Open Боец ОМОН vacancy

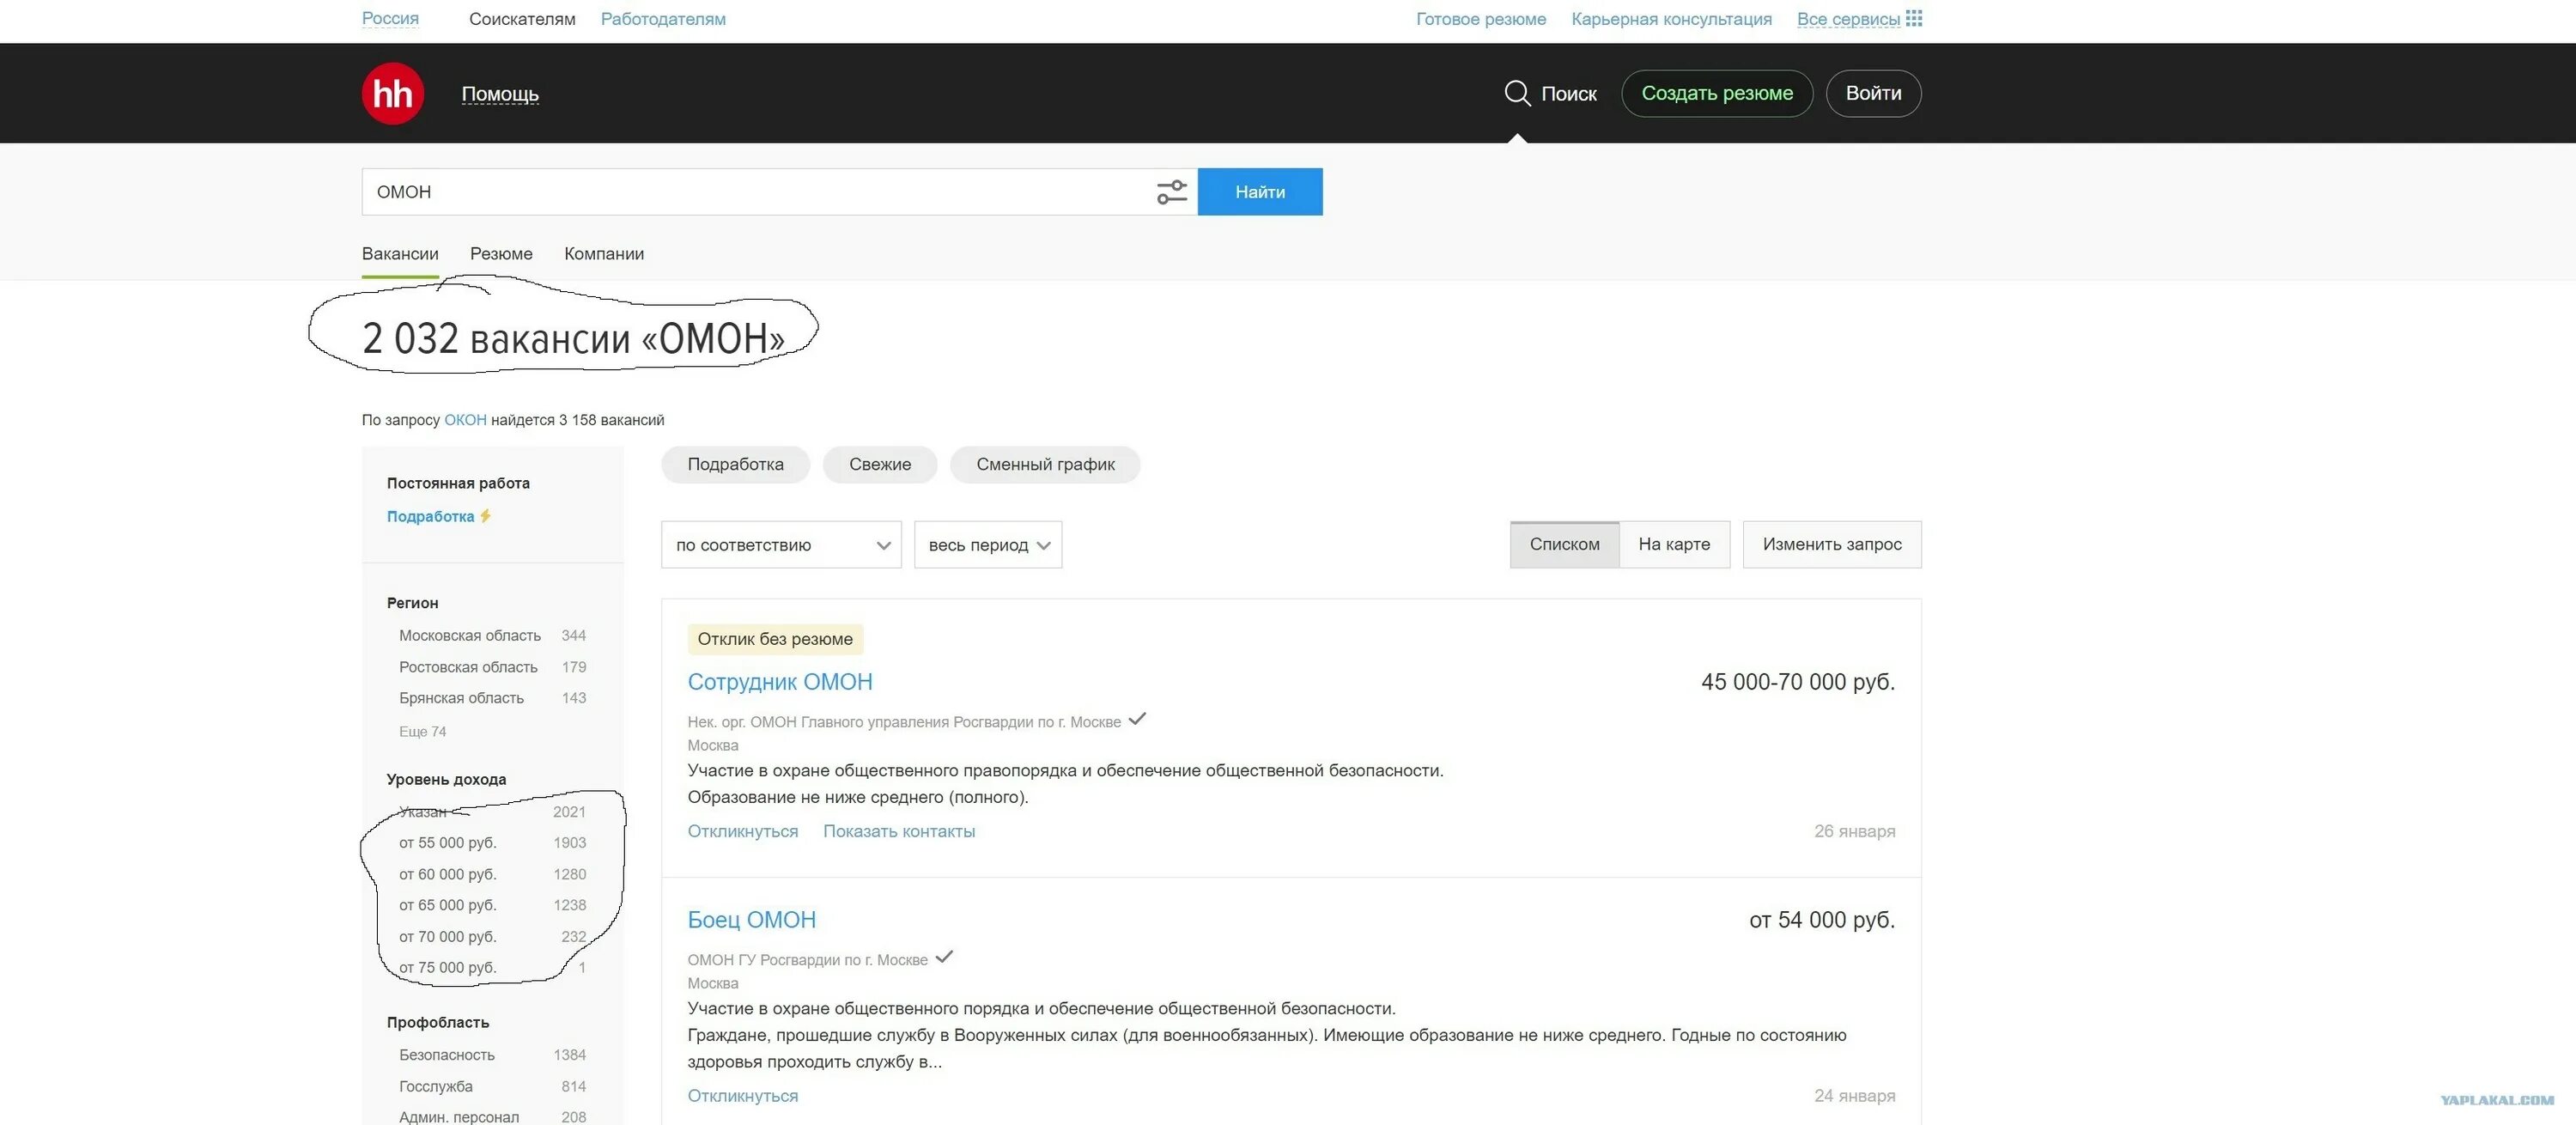coord(752,920)
